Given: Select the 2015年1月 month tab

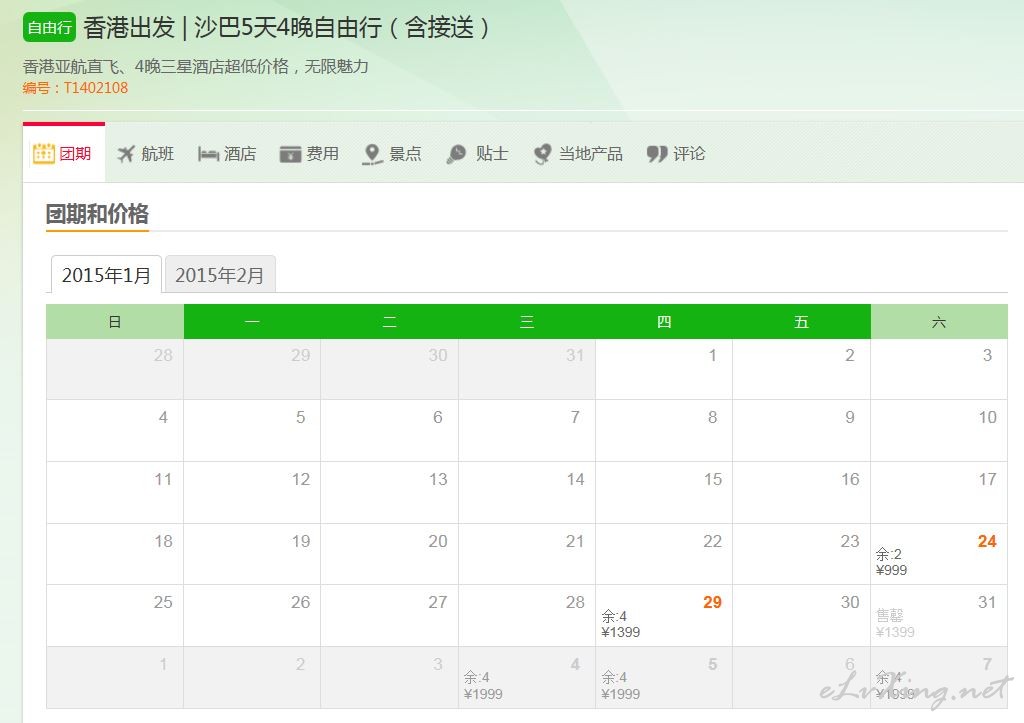Looking at the screenshot, I should [x=106, y=275].
